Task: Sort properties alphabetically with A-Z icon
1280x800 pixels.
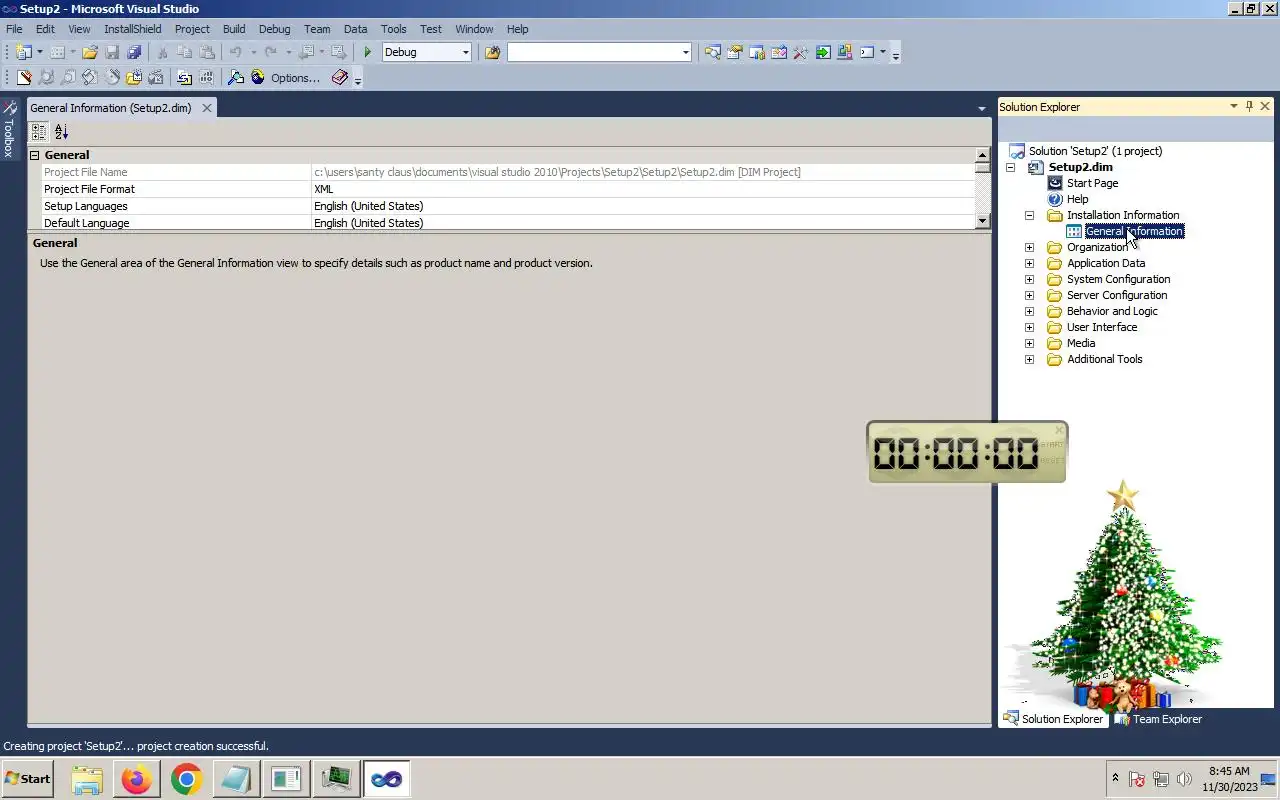Action: (61, 131)
